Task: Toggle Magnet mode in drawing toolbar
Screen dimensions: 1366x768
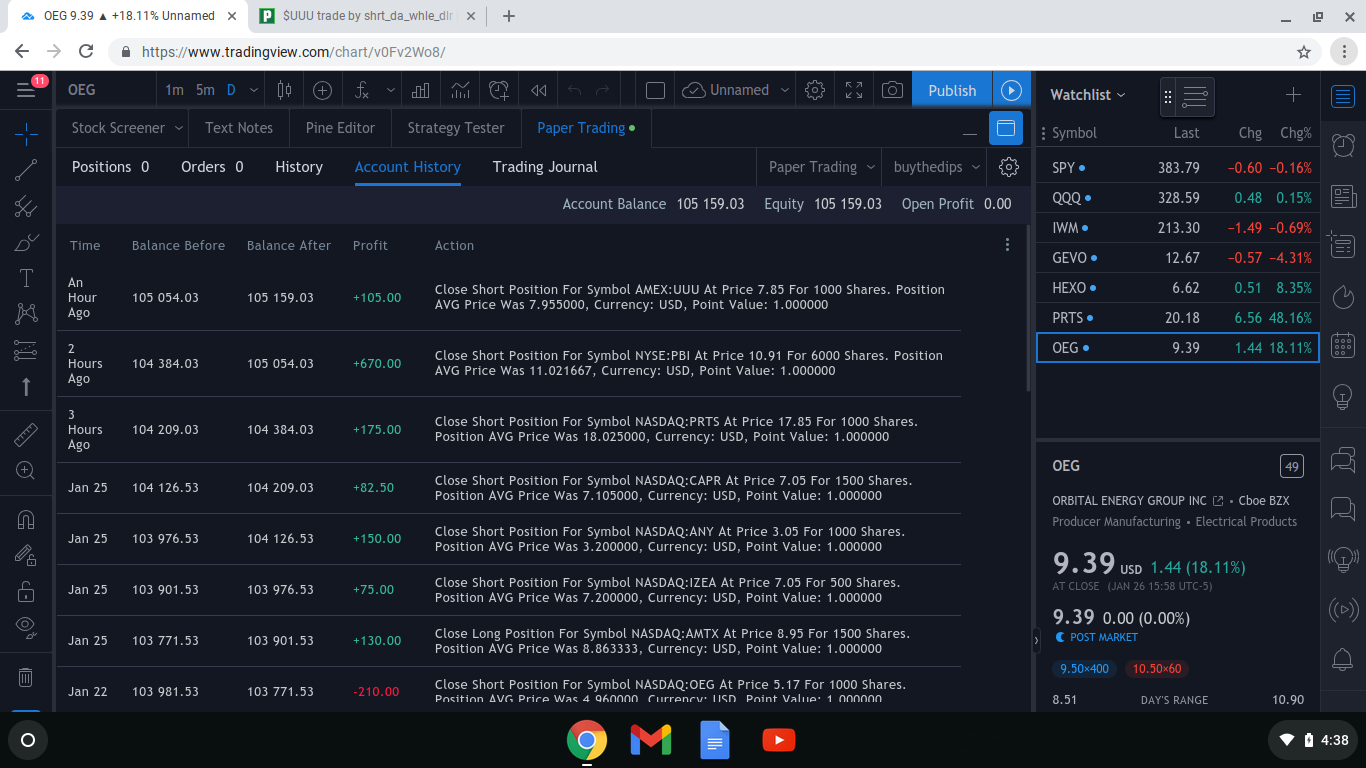Action: [26, 519]
